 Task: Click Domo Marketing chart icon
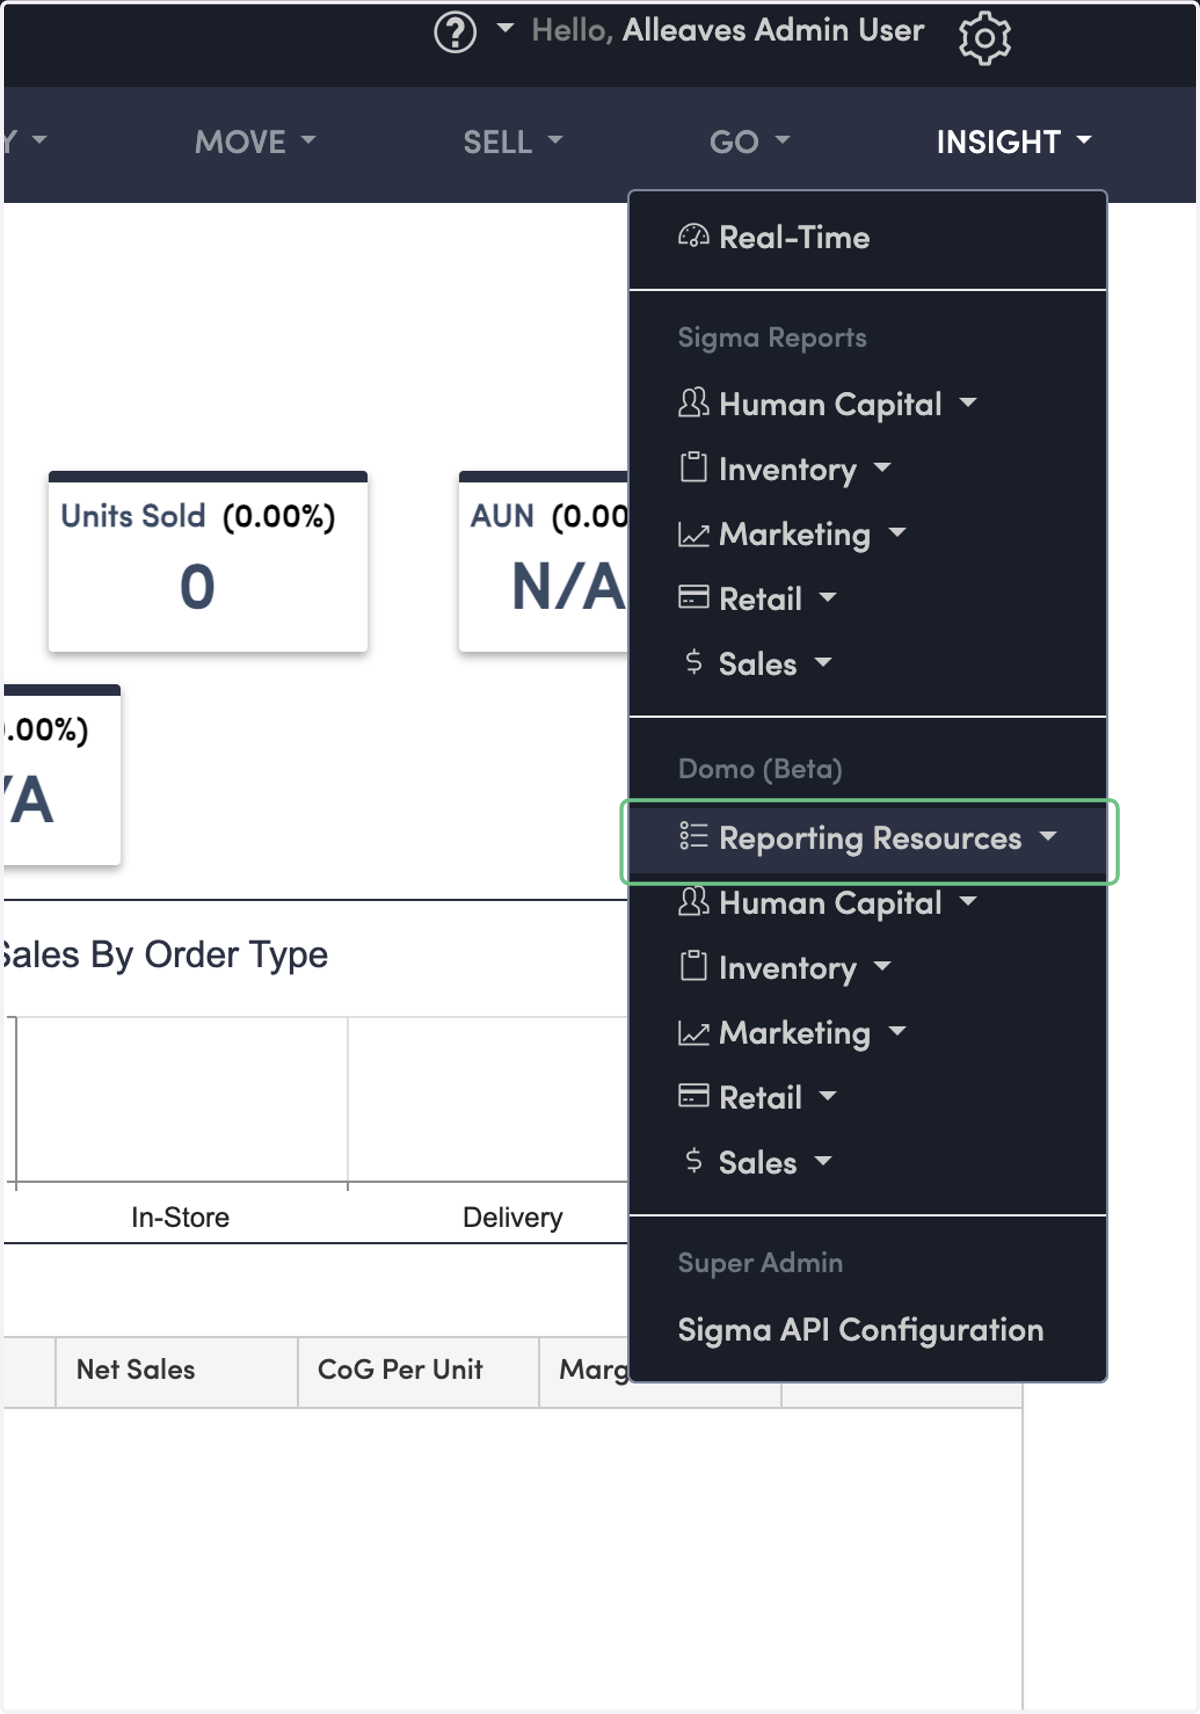[x=693, y=1033]
